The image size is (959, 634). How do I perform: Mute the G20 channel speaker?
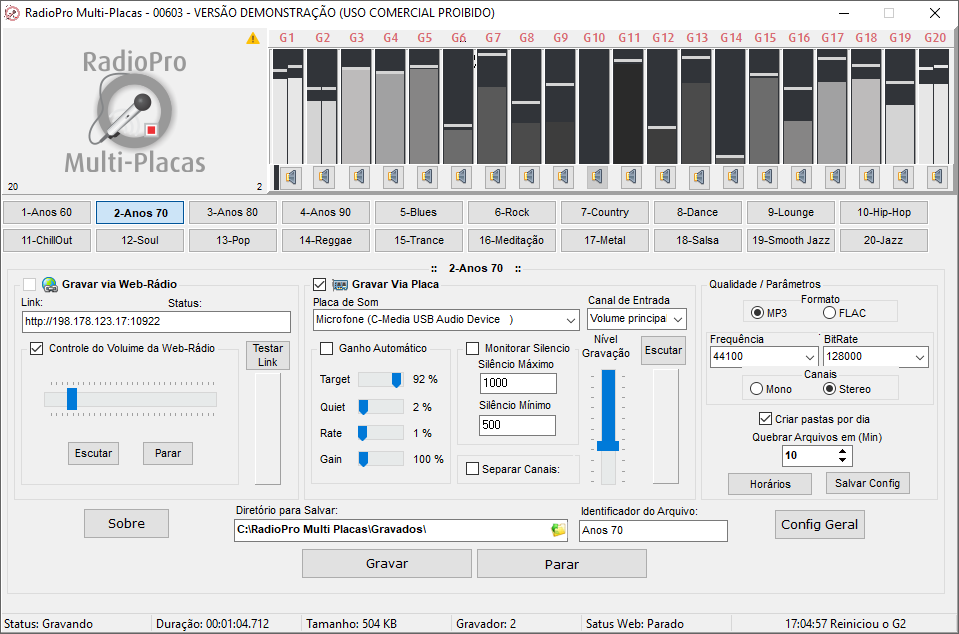(937, 177)
